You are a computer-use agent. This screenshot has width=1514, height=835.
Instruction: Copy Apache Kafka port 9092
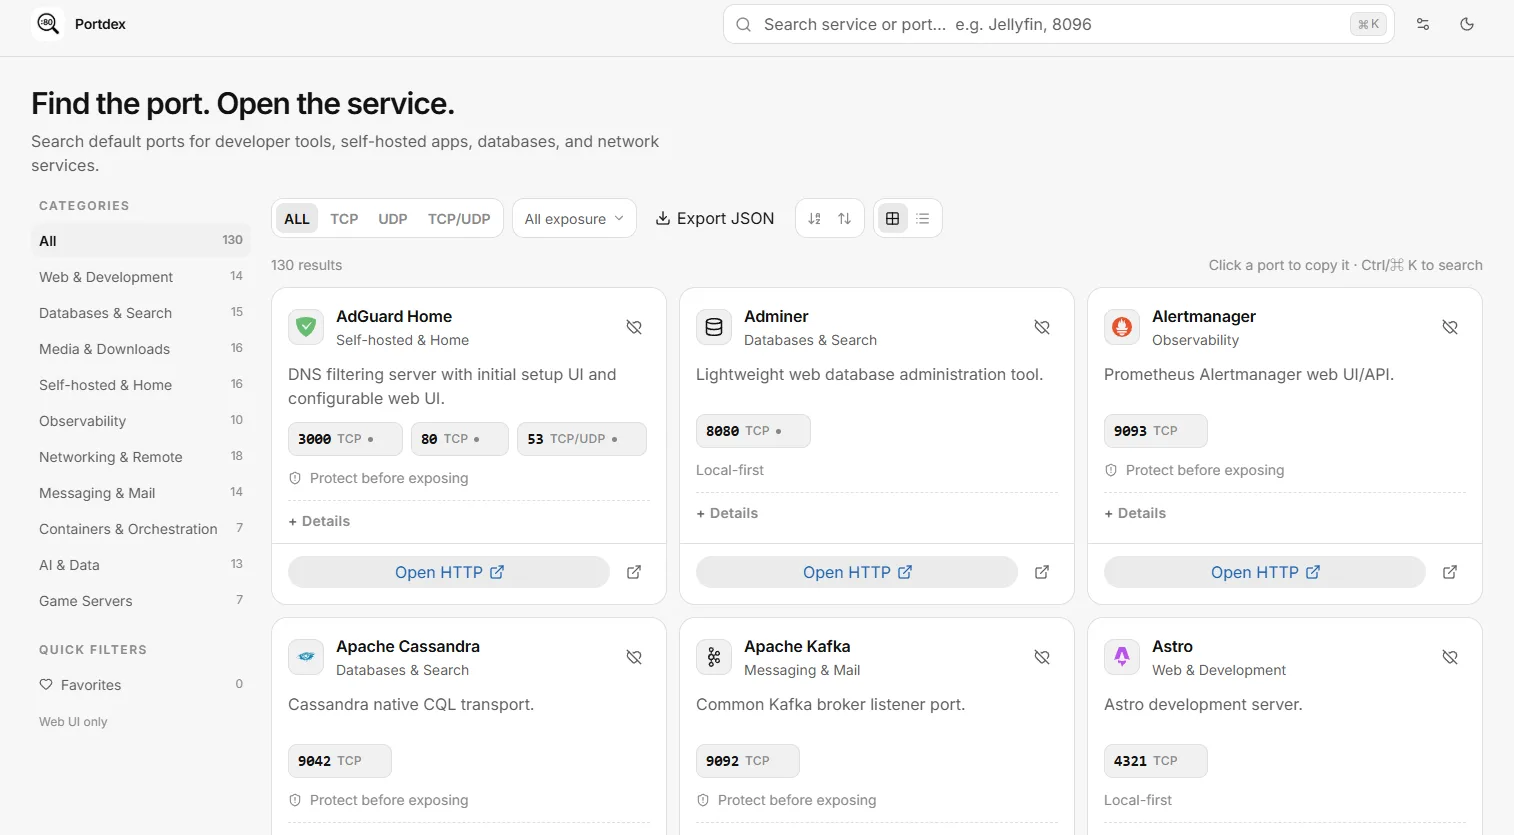(x=748, y=761)
